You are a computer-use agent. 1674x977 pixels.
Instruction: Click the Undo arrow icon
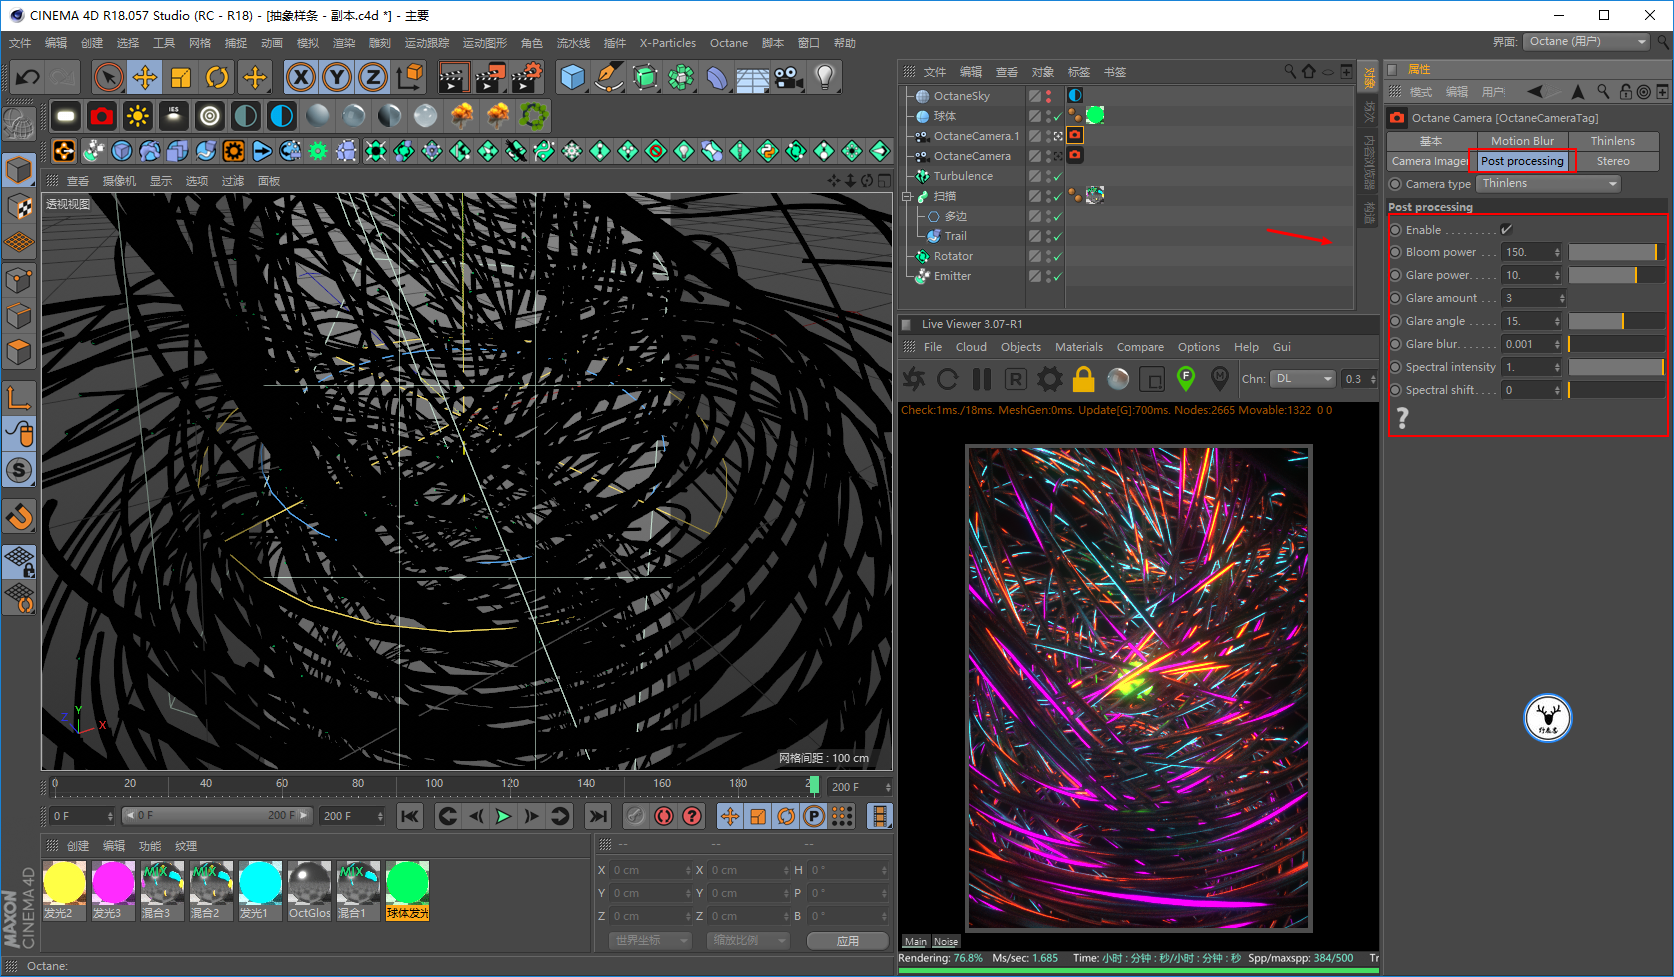coord(28,77)
